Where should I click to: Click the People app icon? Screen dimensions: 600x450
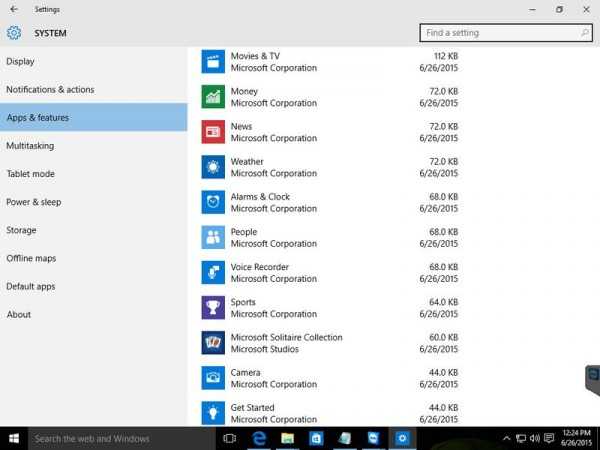coord(213,238)
